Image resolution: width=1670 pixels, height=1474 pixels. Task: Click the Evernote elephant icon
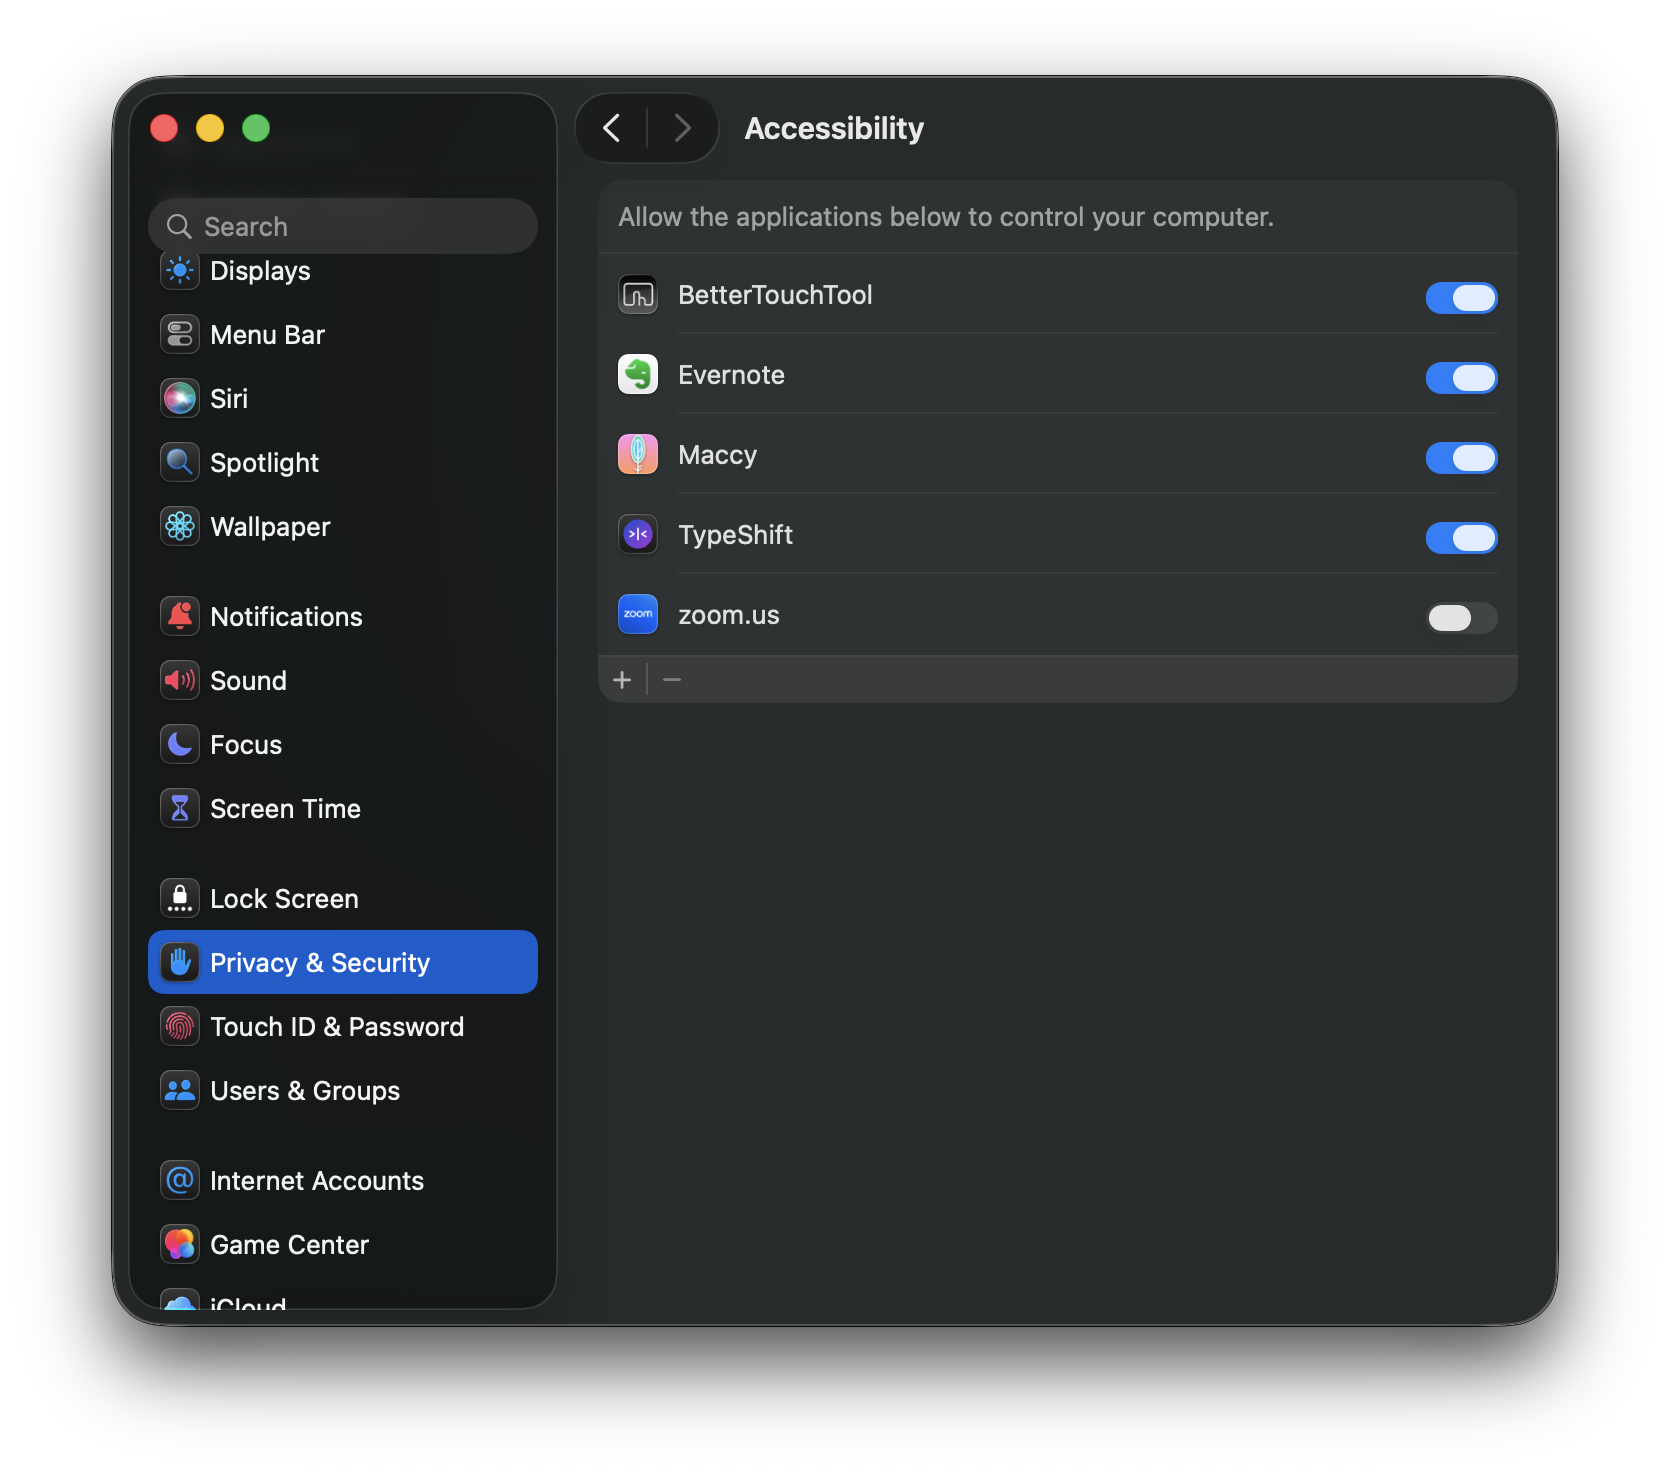638,375
